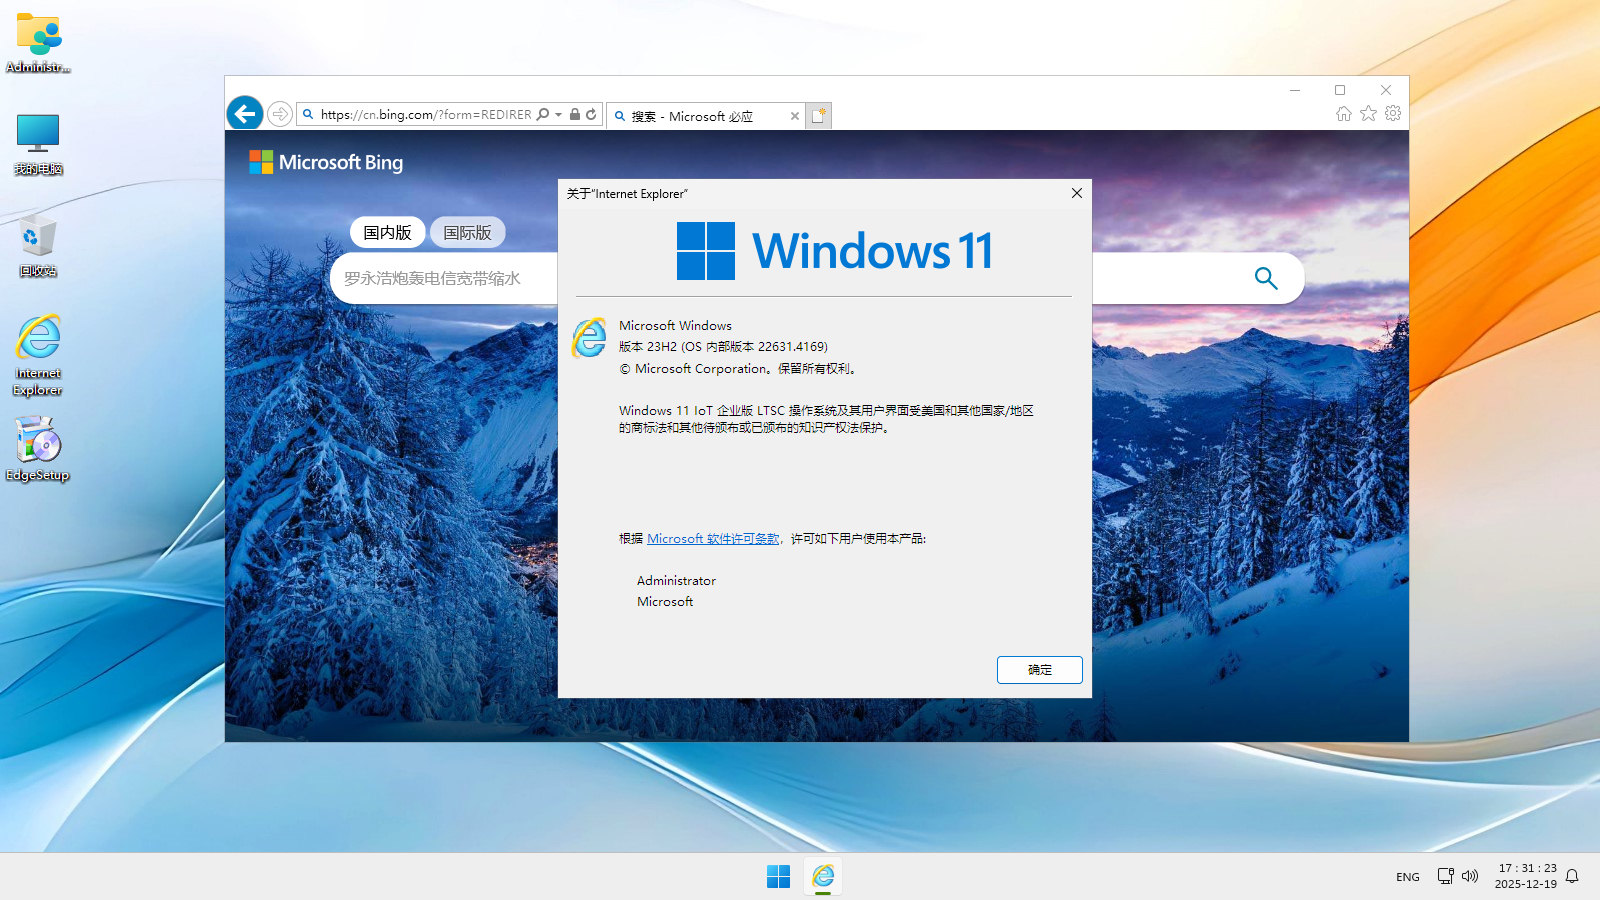Select the Internet Explorer desktop shortcut
The width and height of the screenshot is (1600, 900).
[x=38, y=356]
